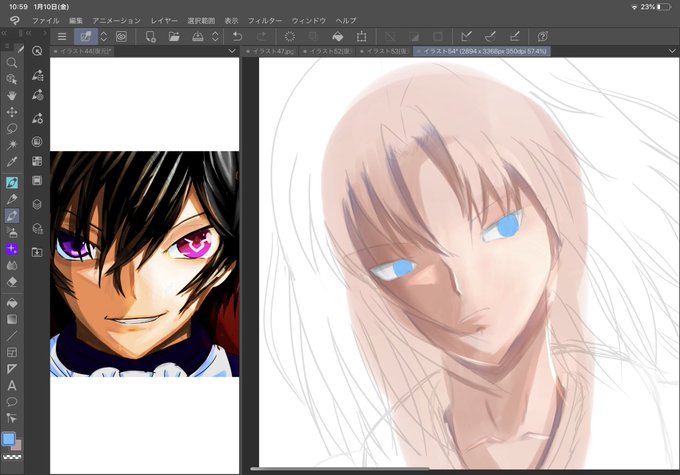This screenshot has width=680, height=475.
Task: Select the Frame border tool
Action: [12, 352]
